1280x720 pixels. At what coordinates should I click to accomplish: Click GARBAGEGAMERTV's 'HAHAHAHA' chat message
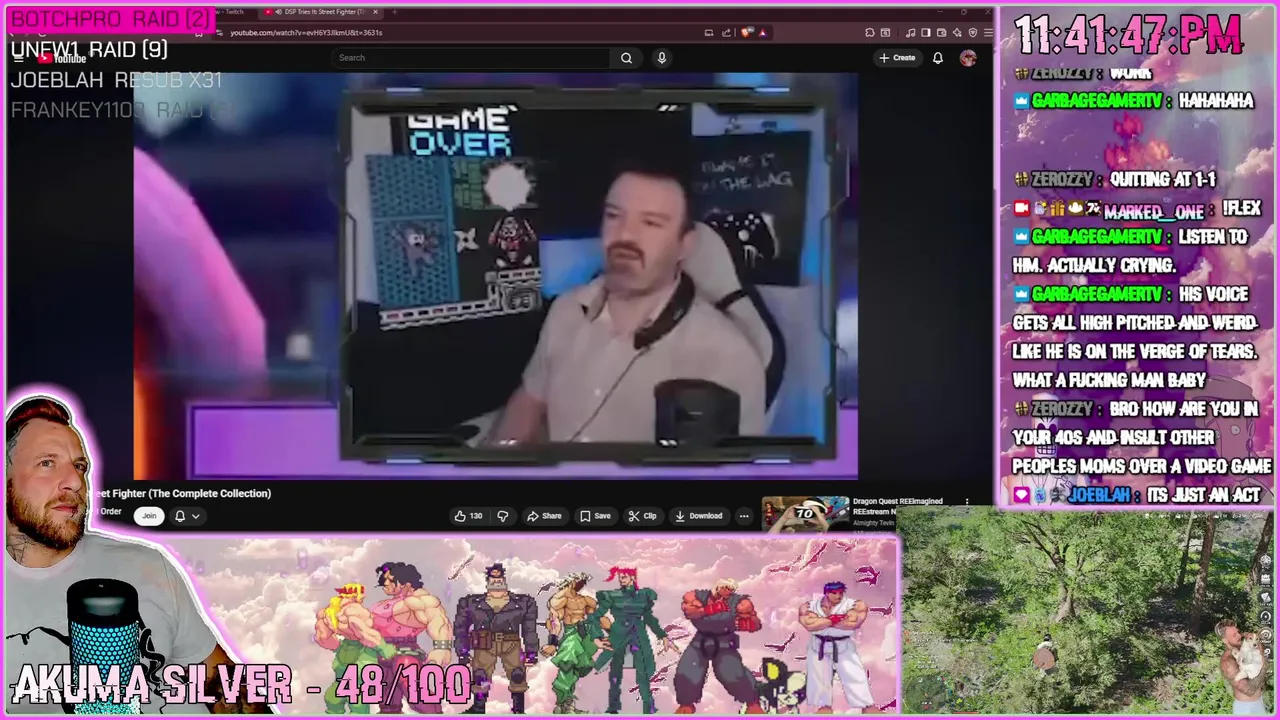tap(1215, 101)
